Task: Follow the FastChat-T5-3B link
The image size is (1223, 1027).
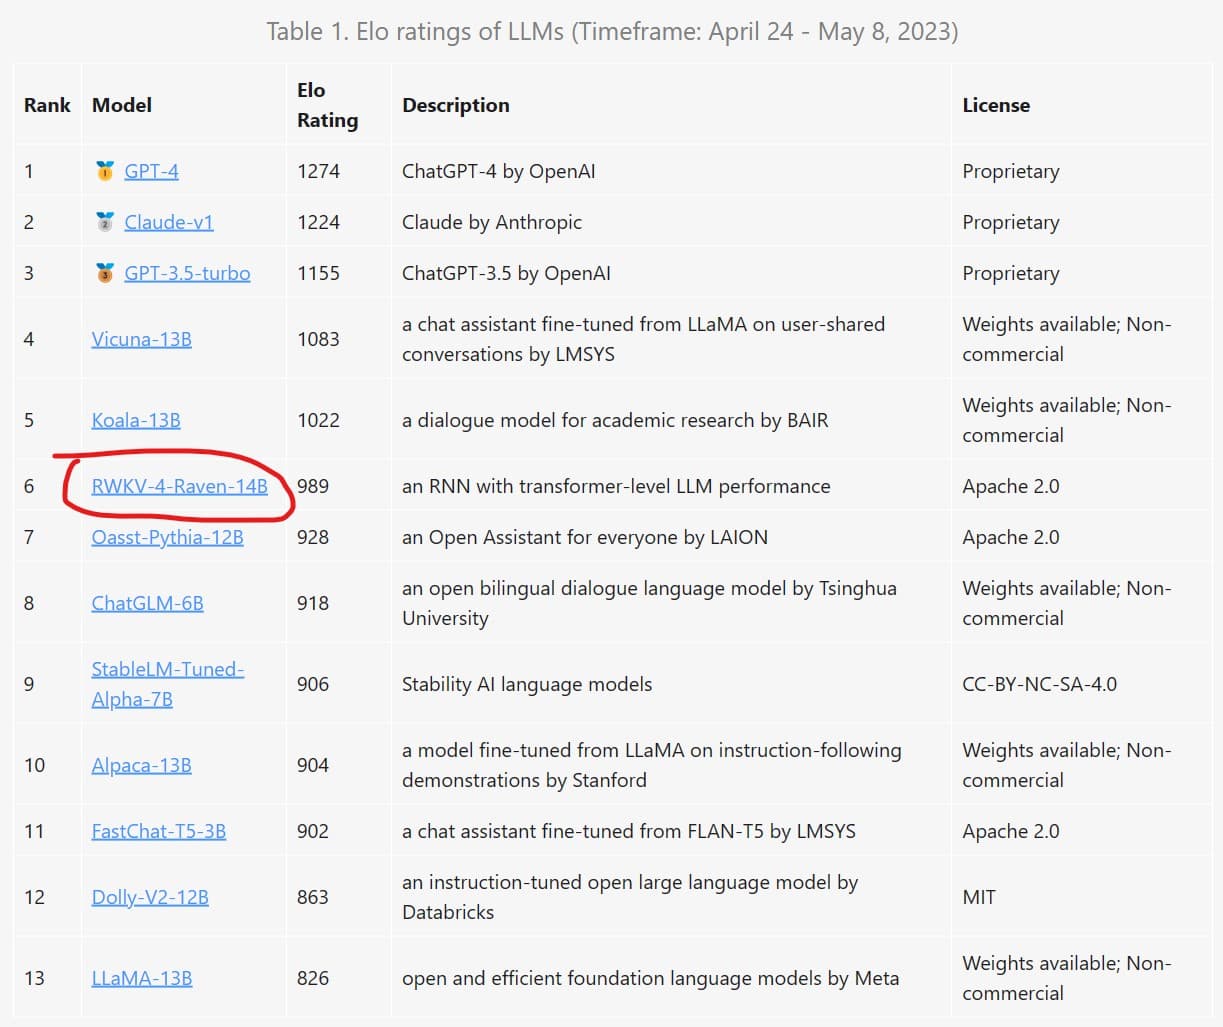Action: point(158,831)
